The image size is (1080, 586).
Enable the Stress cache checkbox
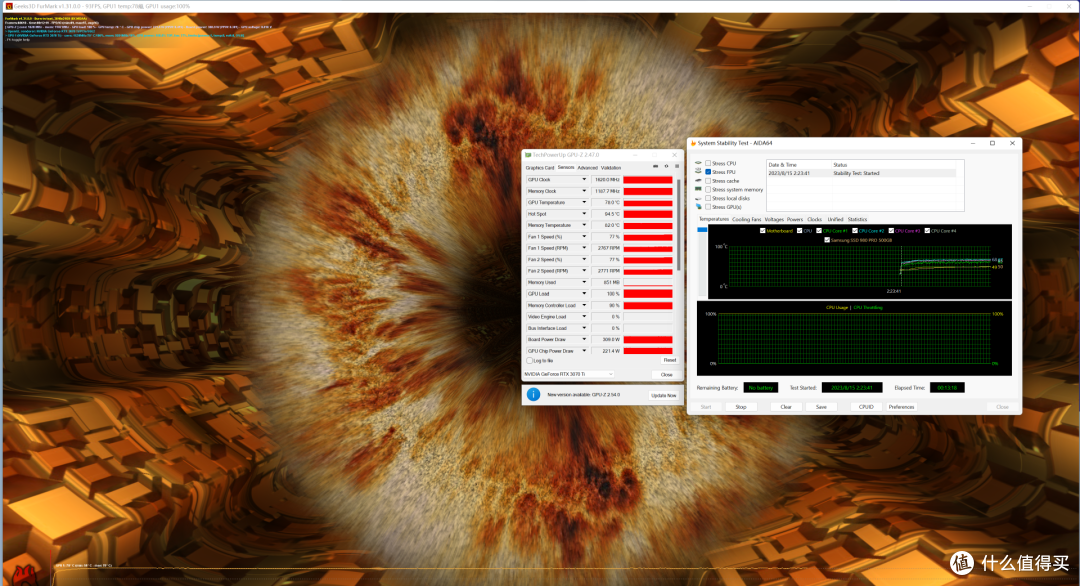708,180
